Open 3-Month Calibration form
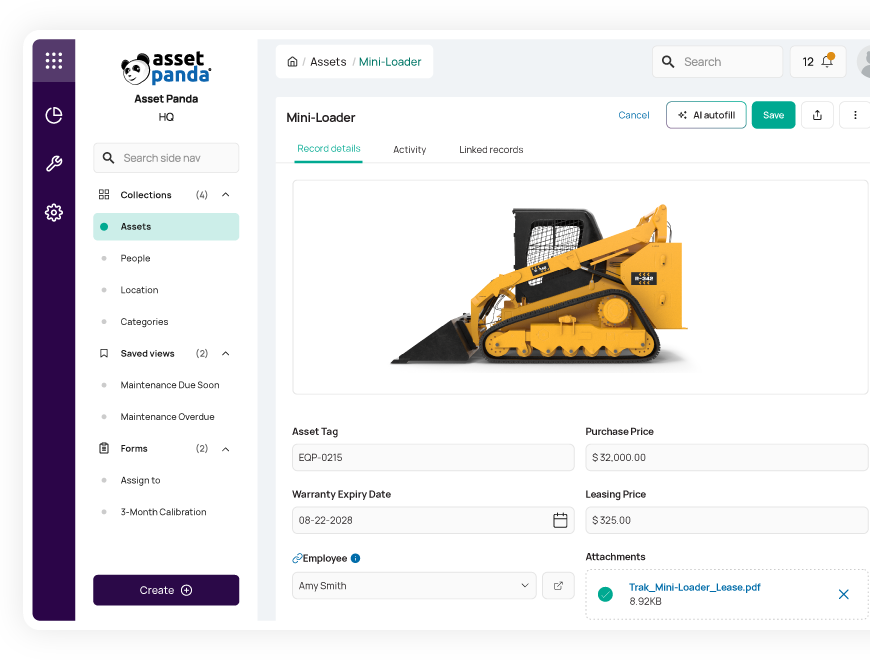This screenshot has height=660, width=870. 166,512
